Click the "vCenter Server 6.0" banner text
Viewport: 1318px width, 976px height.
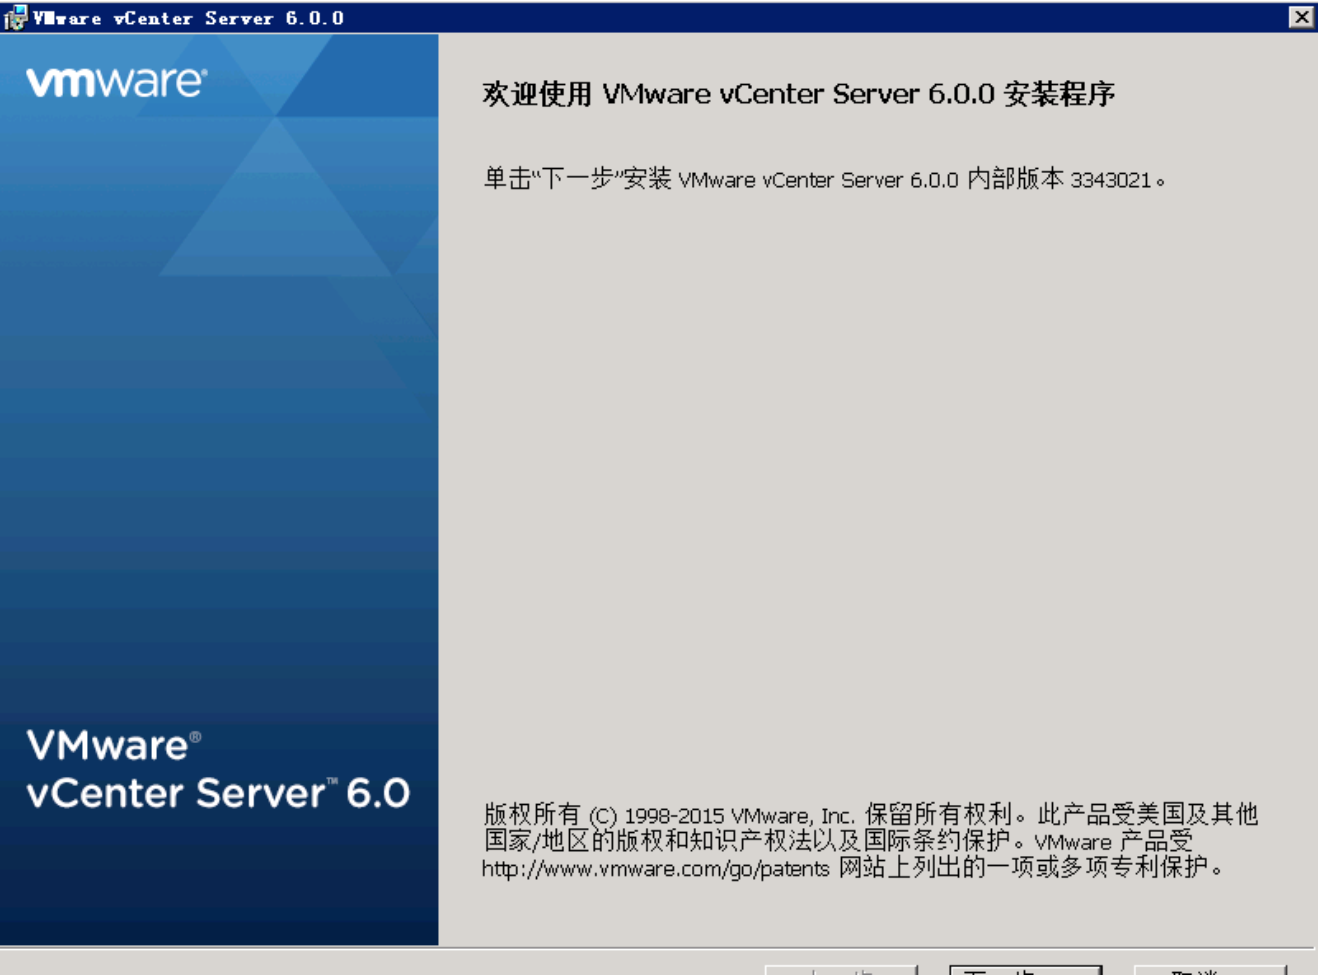pyautogui.click(x=218, y=793)
